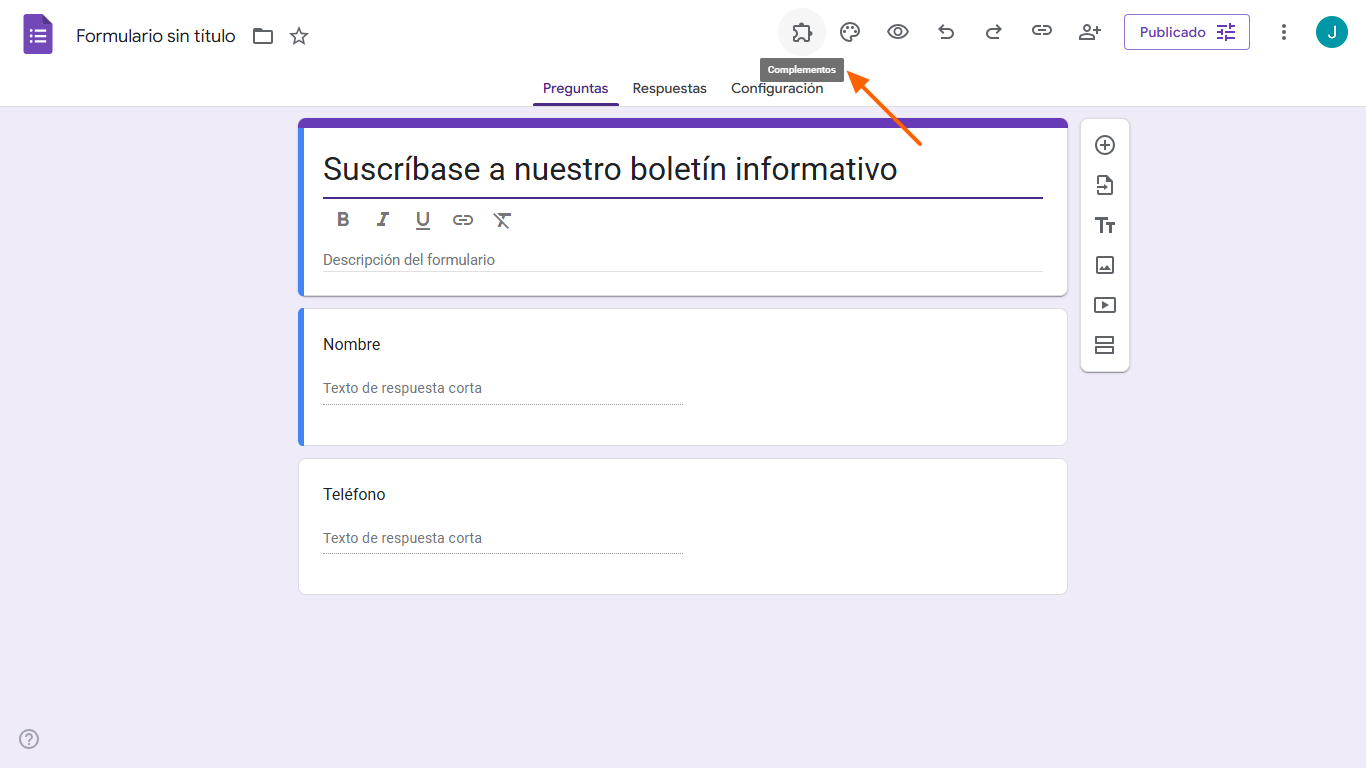Open the move to folder dialog

coord(262,35)
